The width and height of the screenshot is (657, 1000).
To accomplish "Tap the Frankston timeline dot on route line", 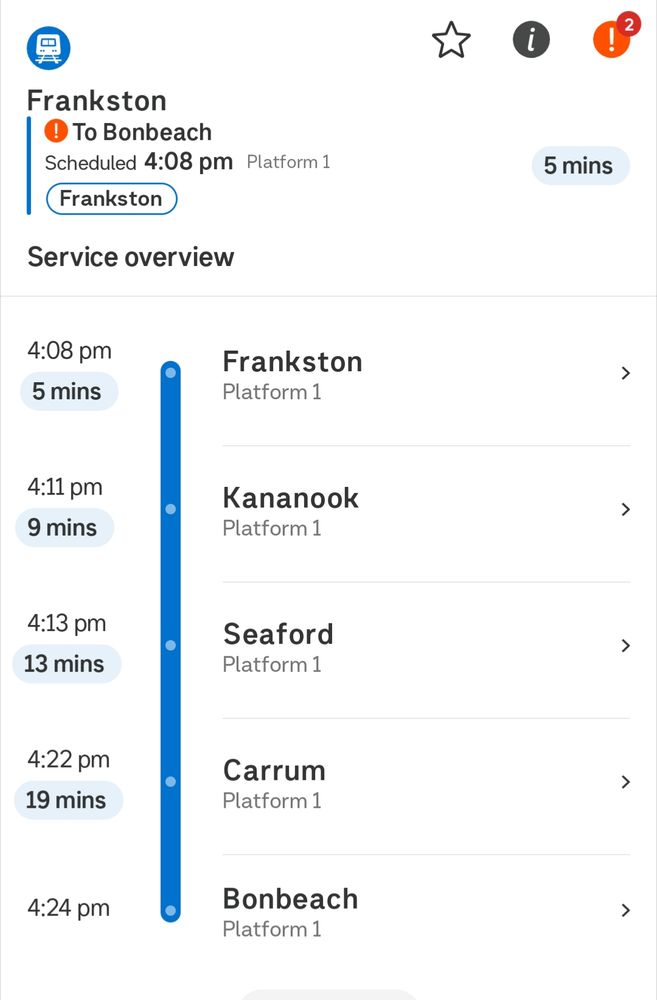I will (x=171, y=374).
